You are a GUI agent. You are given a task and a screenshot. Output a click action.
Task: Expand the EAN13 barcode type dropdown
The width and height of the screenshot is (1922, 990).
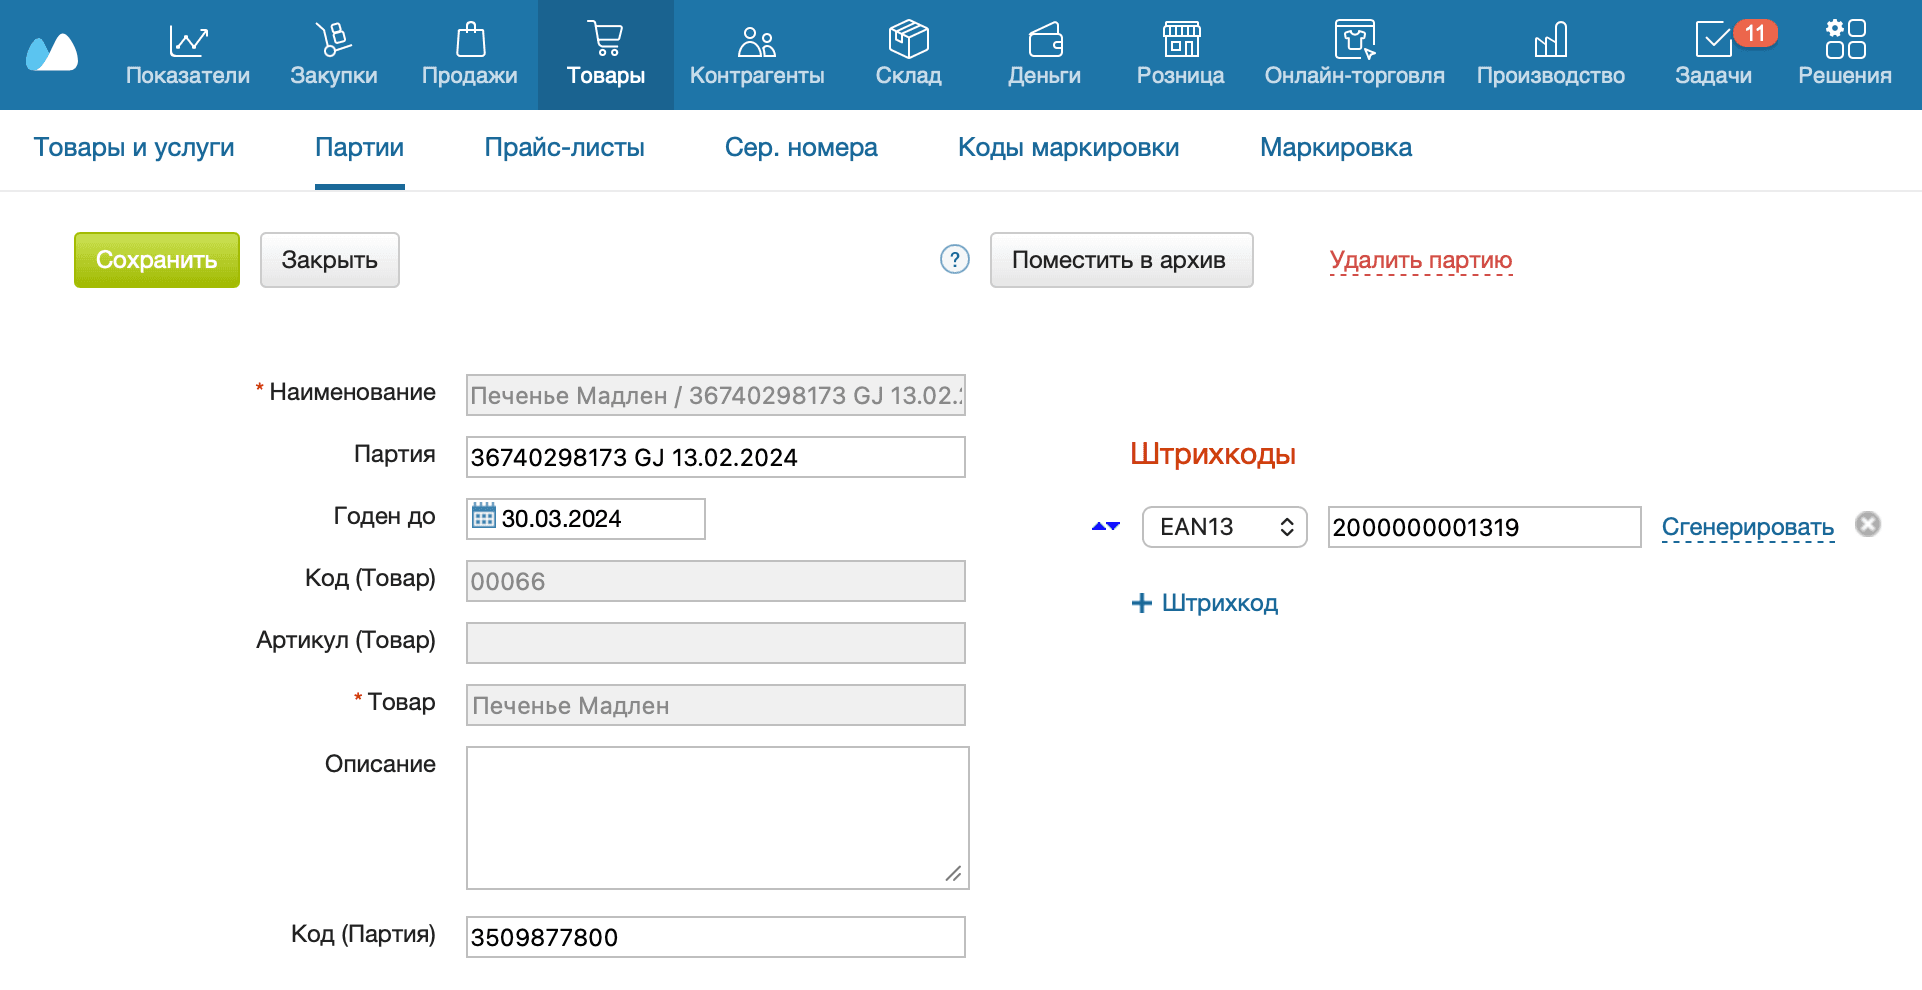click(x=1224, y=527)
